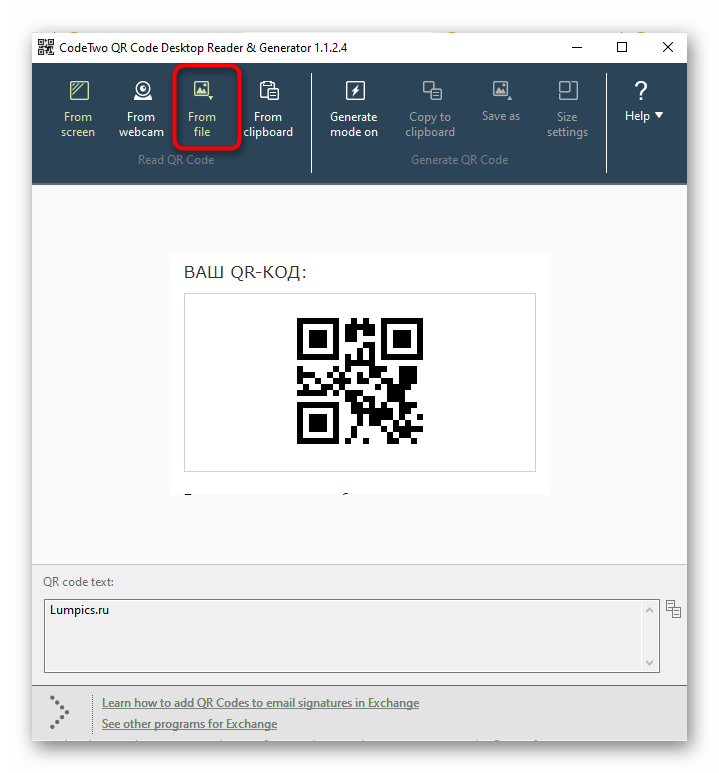Screen dimensions: 719x773
Task: Copy QR code text with side icon
Action: click(x=673, y=609)
